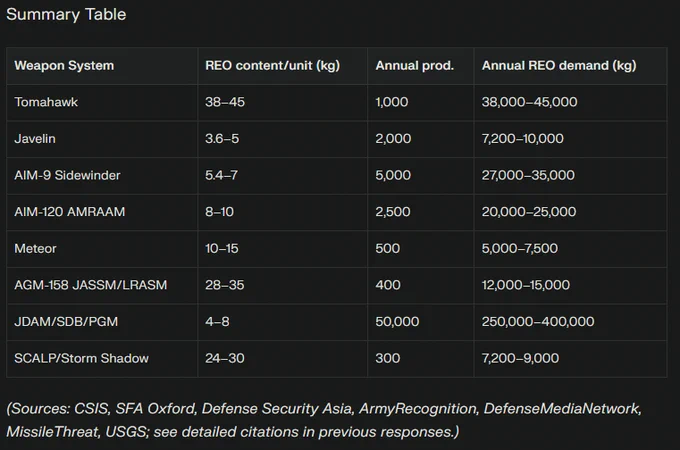Click the Sources citation text
The image size is (680, 450).
click(x=324, y=420)
